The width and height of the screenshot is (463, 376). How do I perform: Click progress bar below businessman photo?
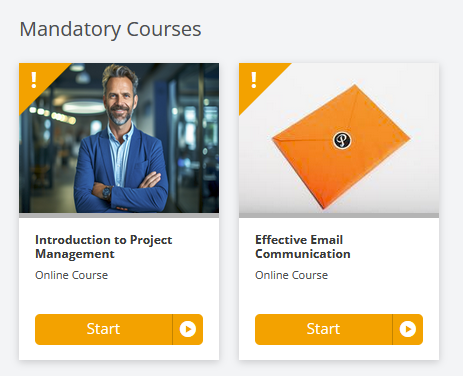click(x=119, y=215)
